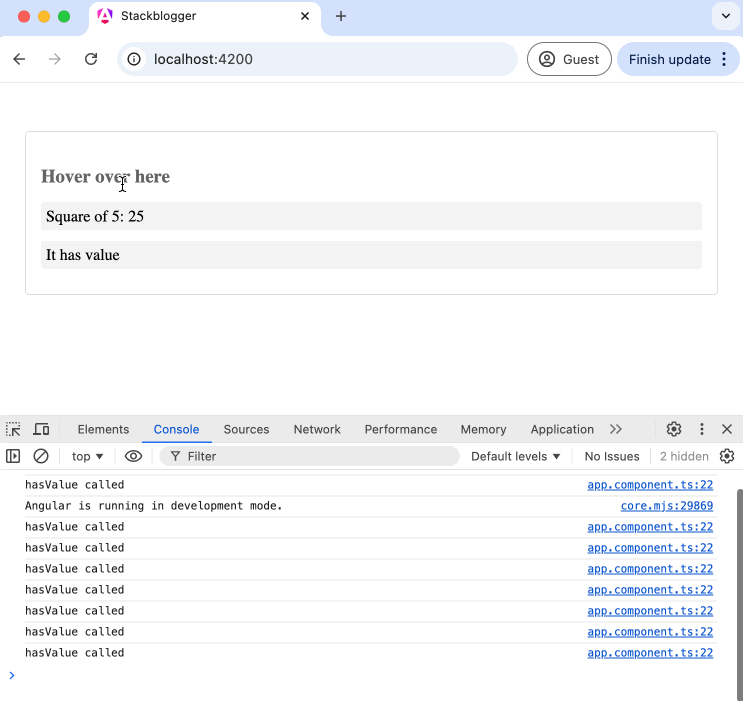Click the console Filter field
The width and height of the screenshot is (743, 701).
[x=309, y=456]
